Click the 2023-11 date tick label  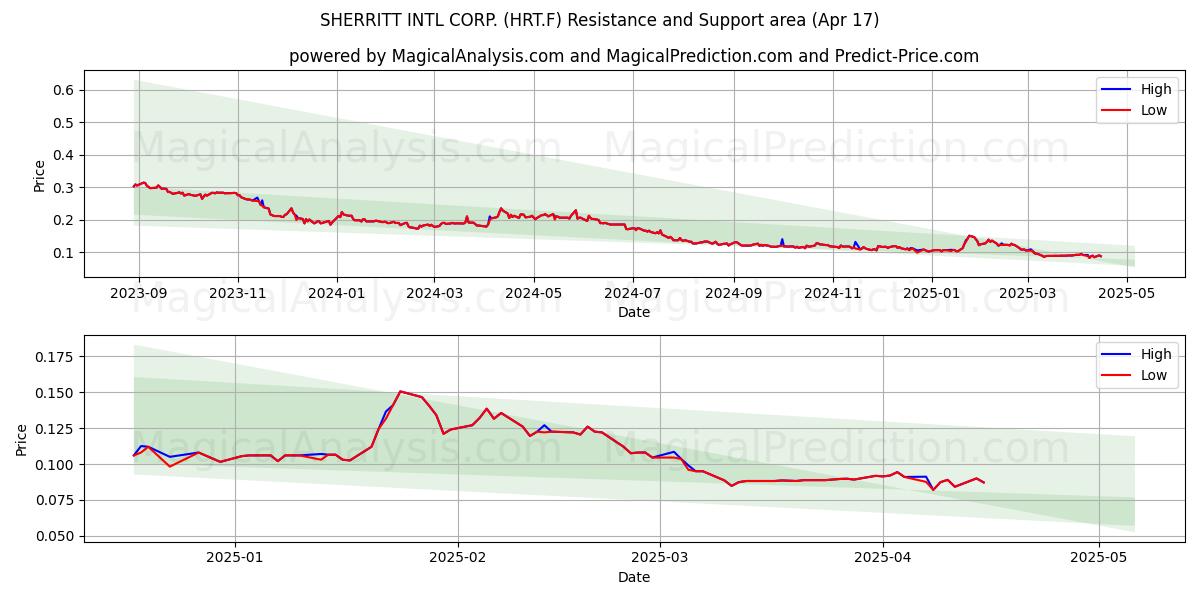(238, 293)
